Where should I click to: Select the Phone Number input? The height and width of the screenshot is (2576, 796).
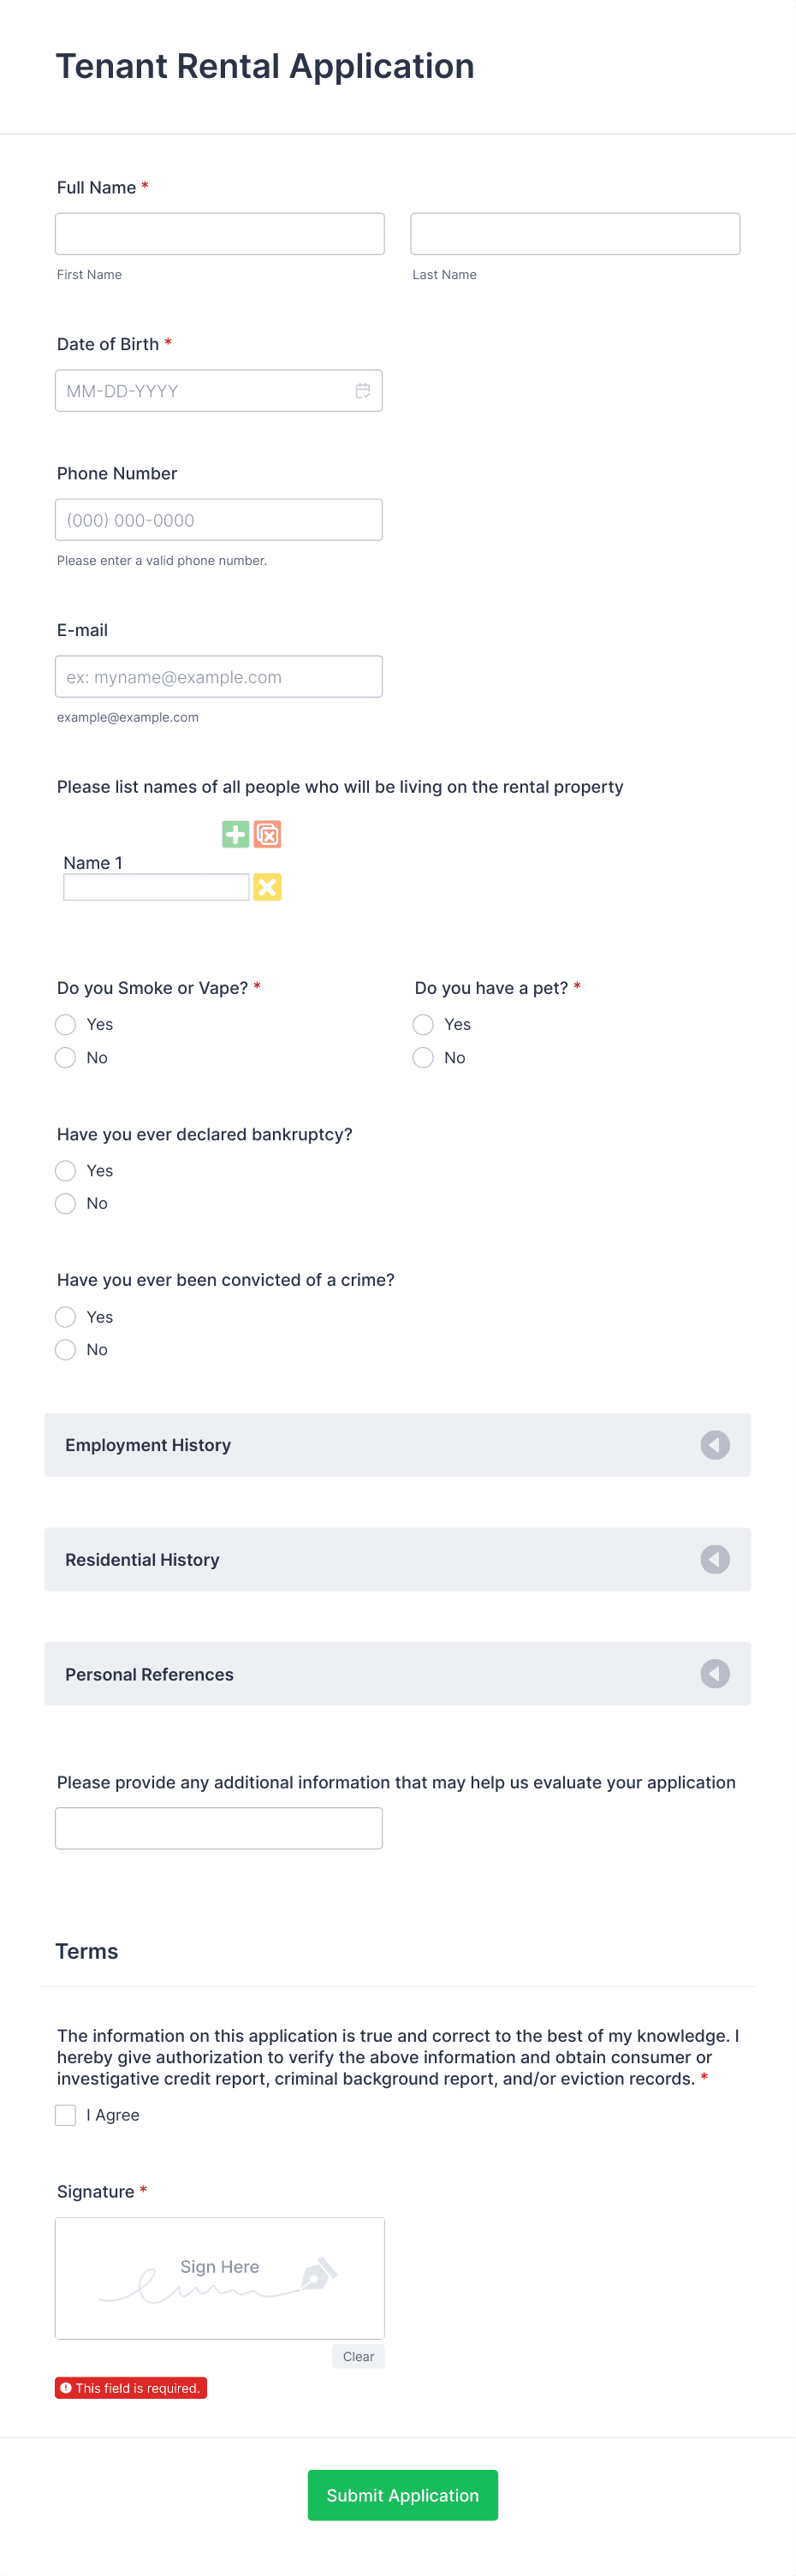pyautogui.click(x=219, y=519)
